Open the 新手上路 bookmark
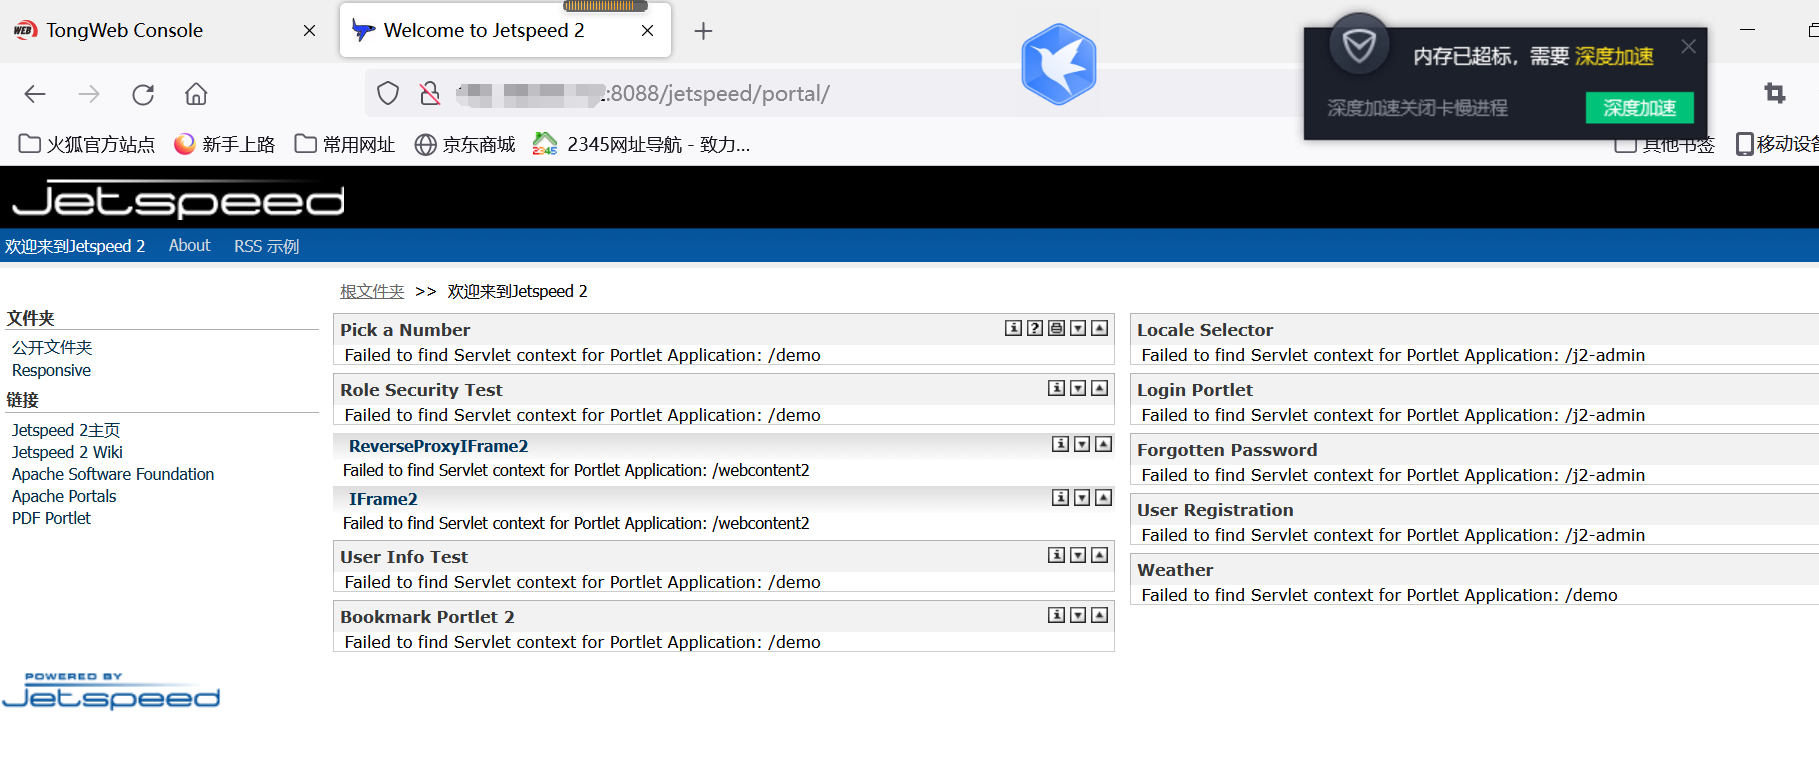The width and height of the screenshot is (1819, 770). tap(224, 144)
